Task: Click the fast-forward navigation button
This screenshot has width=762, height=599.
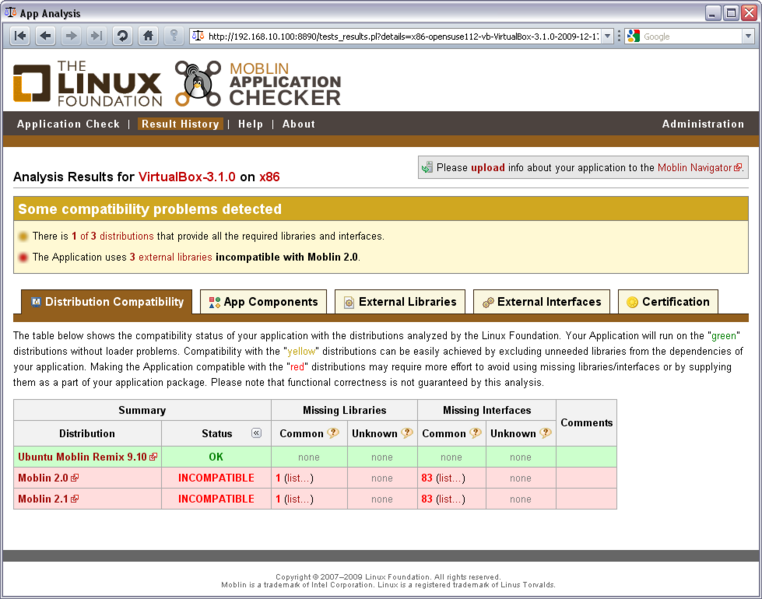Action: pos(96,36)
